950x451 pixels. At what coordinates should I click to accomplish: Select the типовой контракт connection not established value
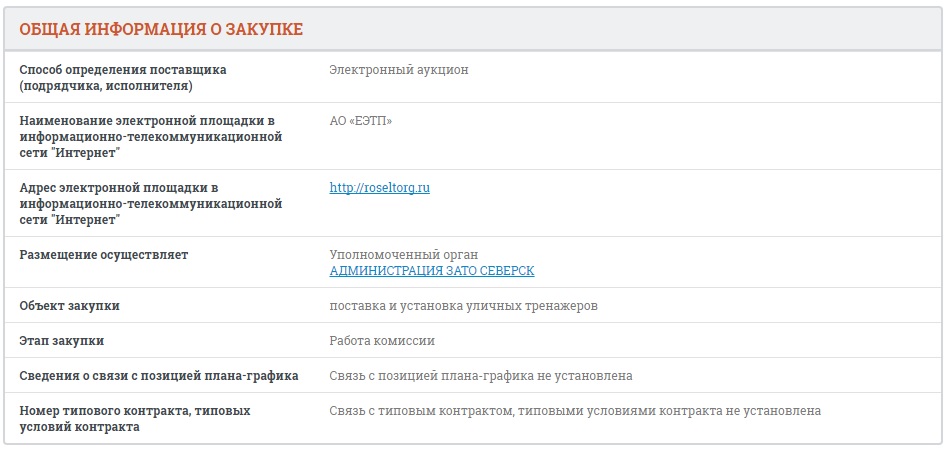tap(575, 411)
